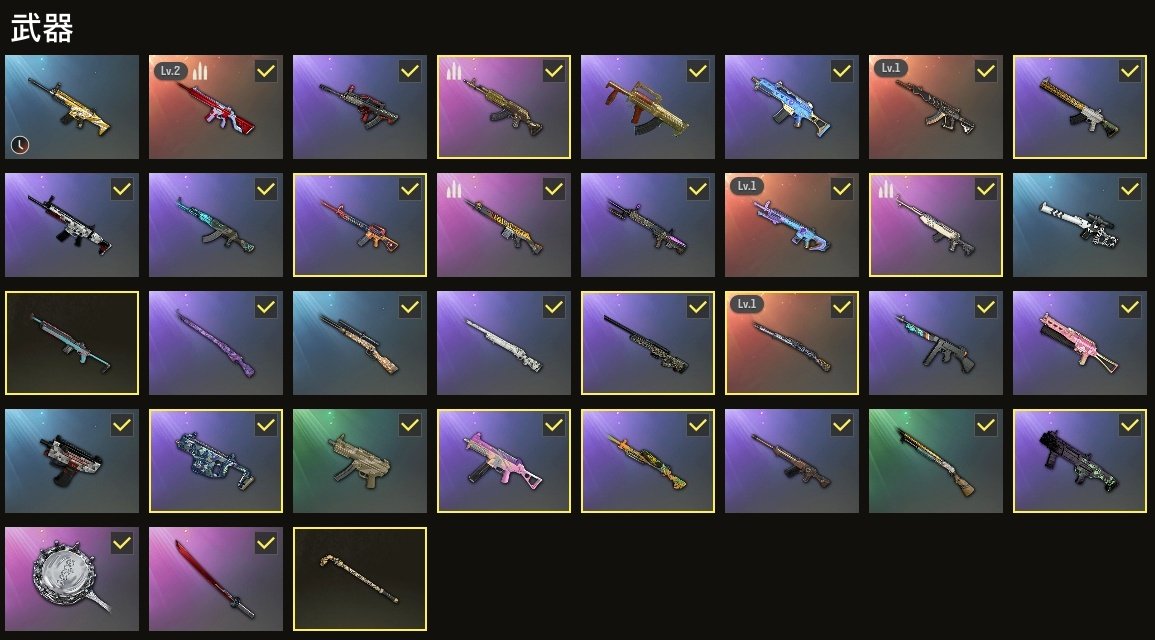This screenshot has height=640, width=1155.
Task: Open the Lv.2 red and white rifle
Action: (216, 107)
